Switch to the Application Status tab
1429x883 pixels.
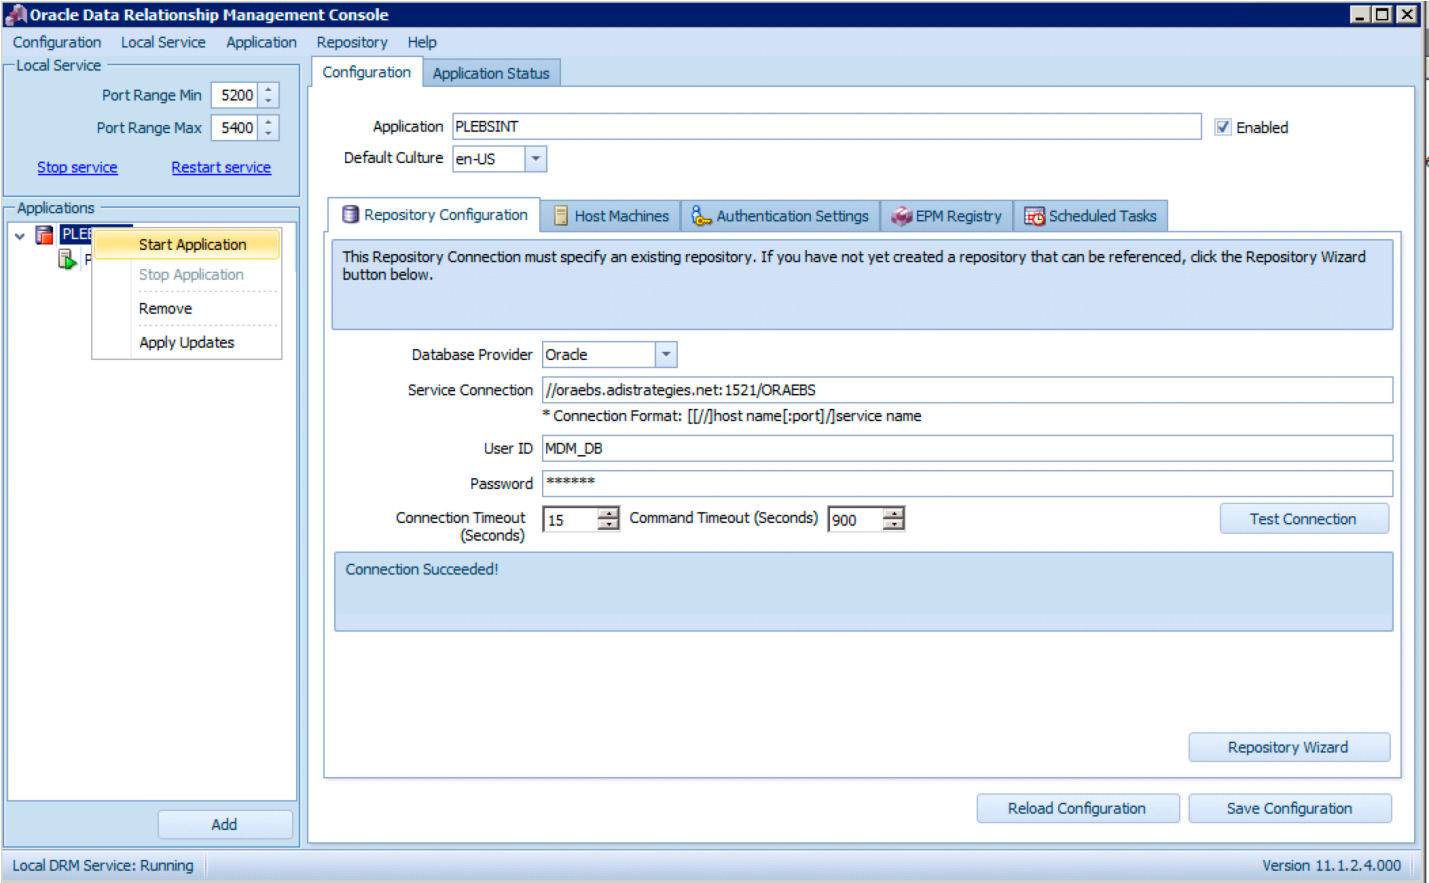pos(491,73)
